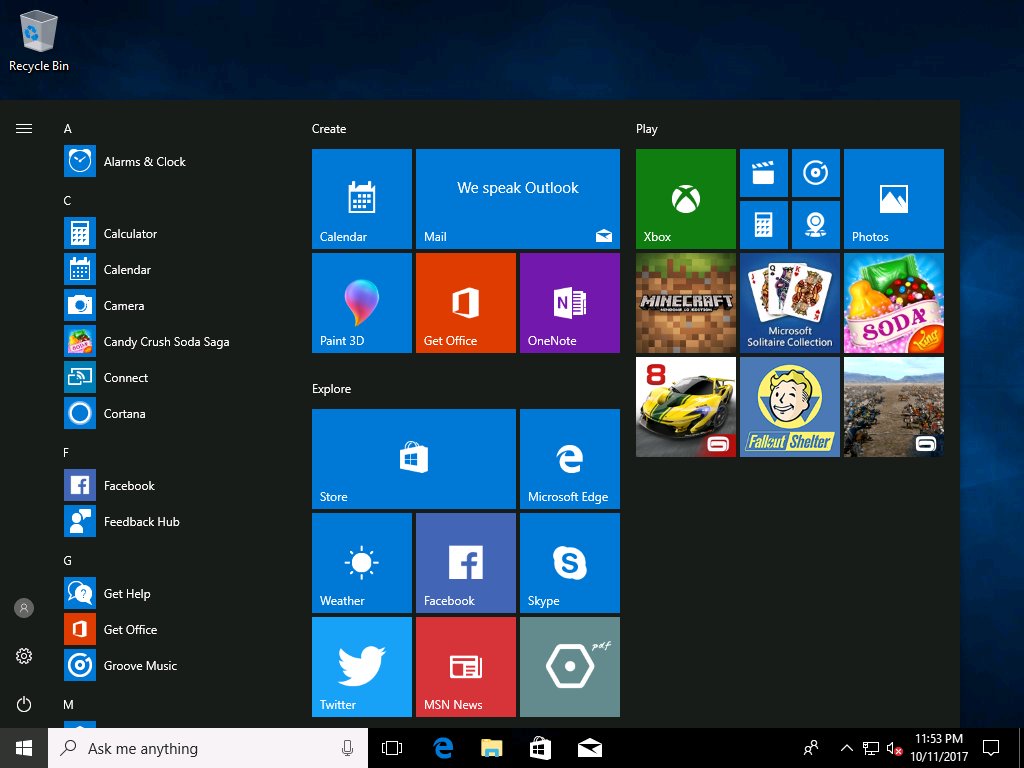This screenshot has height=768, width=1024.
Task: Click the letter F group header
Action: click(66, 453)
